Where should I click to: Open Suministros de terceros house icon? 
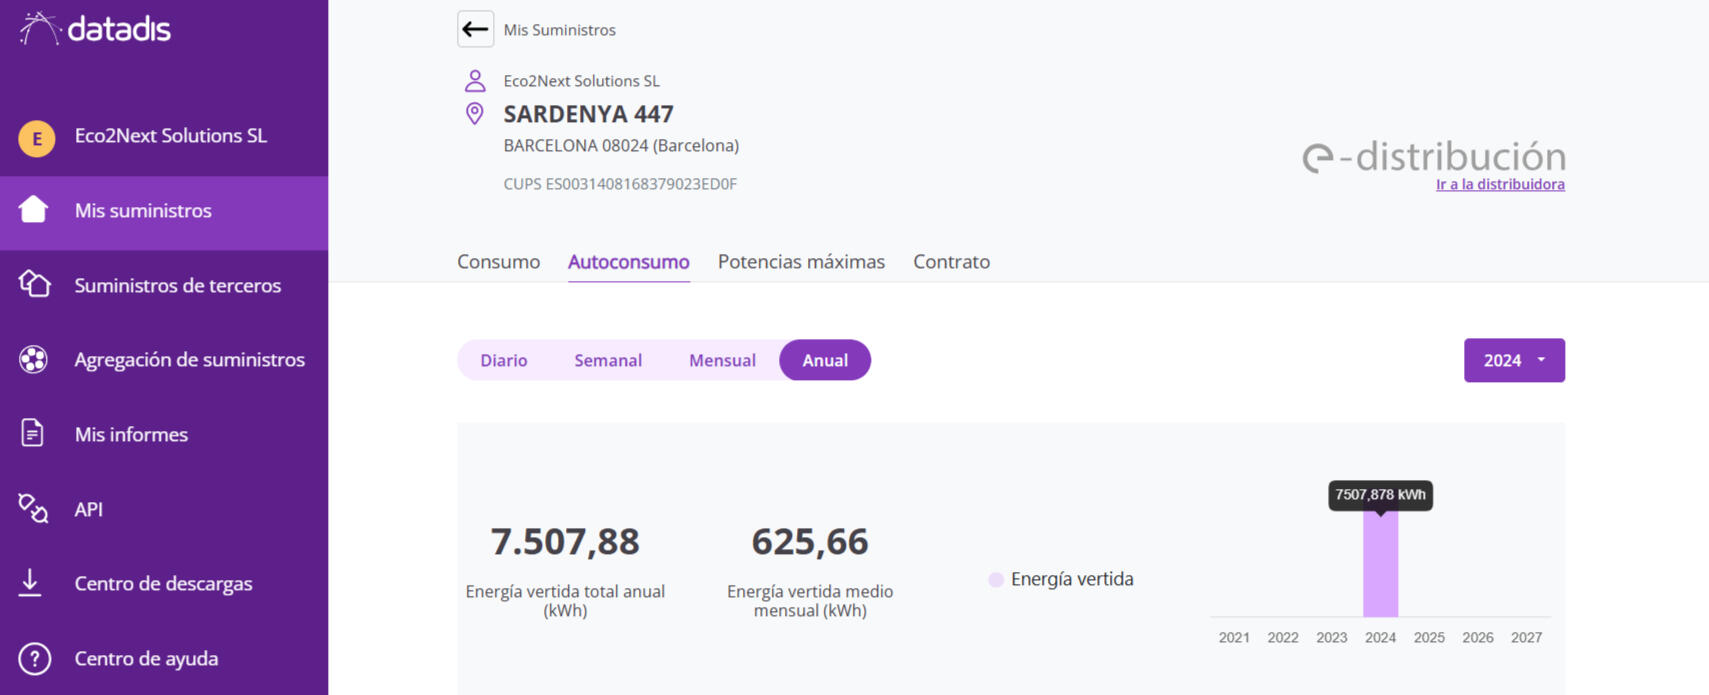pyautogui.click(x=34, y=285)
